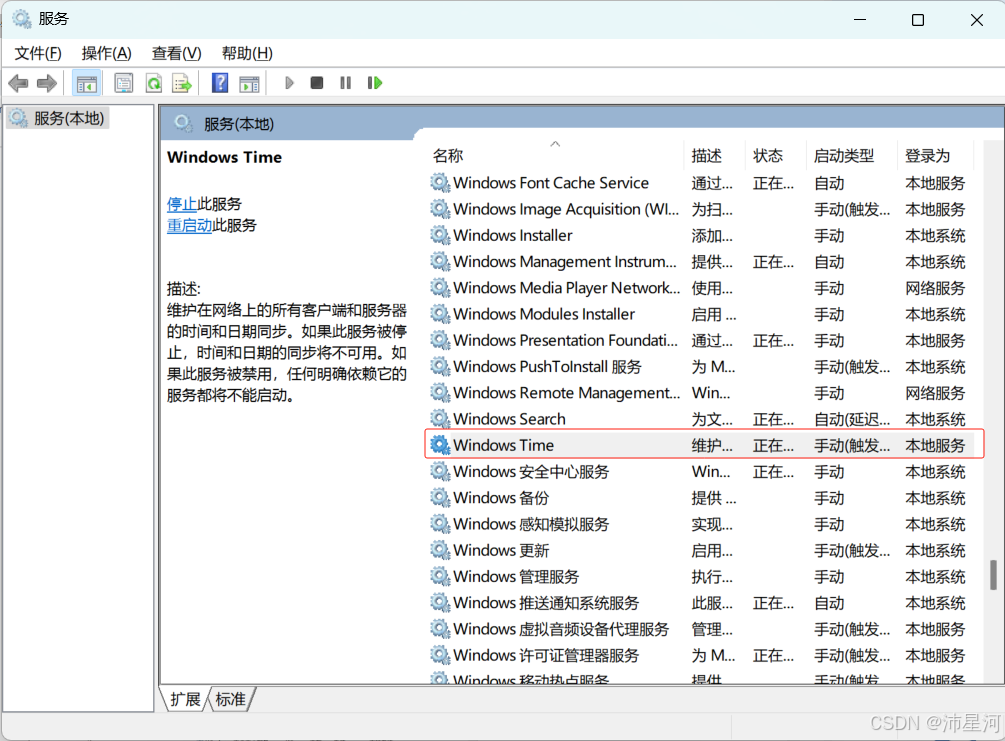Click 网络服务 login of Windows Remote Management
Image resolution: width=1005 pixels, height=741 pixels.
point(935,393)
